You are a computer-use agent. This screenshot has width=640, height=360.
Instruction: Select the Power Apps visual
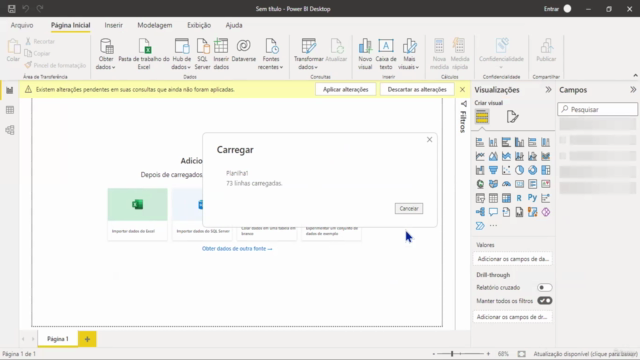tap(545, 212)
